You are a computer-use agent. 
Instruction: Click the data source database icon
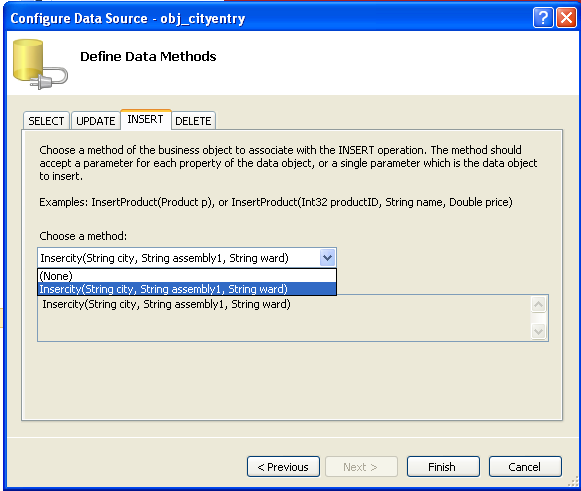point(40,64)
